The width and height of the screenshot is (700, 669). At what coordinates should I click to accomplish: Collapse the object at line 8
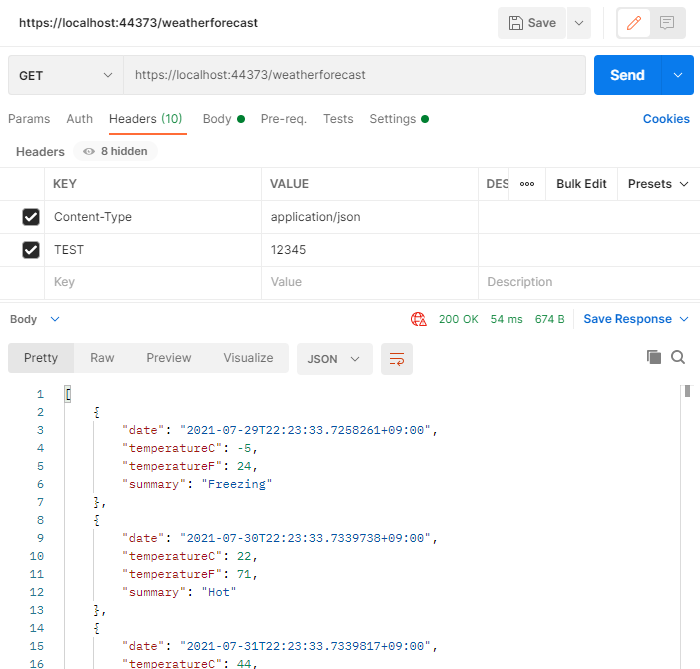(x=96, y=520)
